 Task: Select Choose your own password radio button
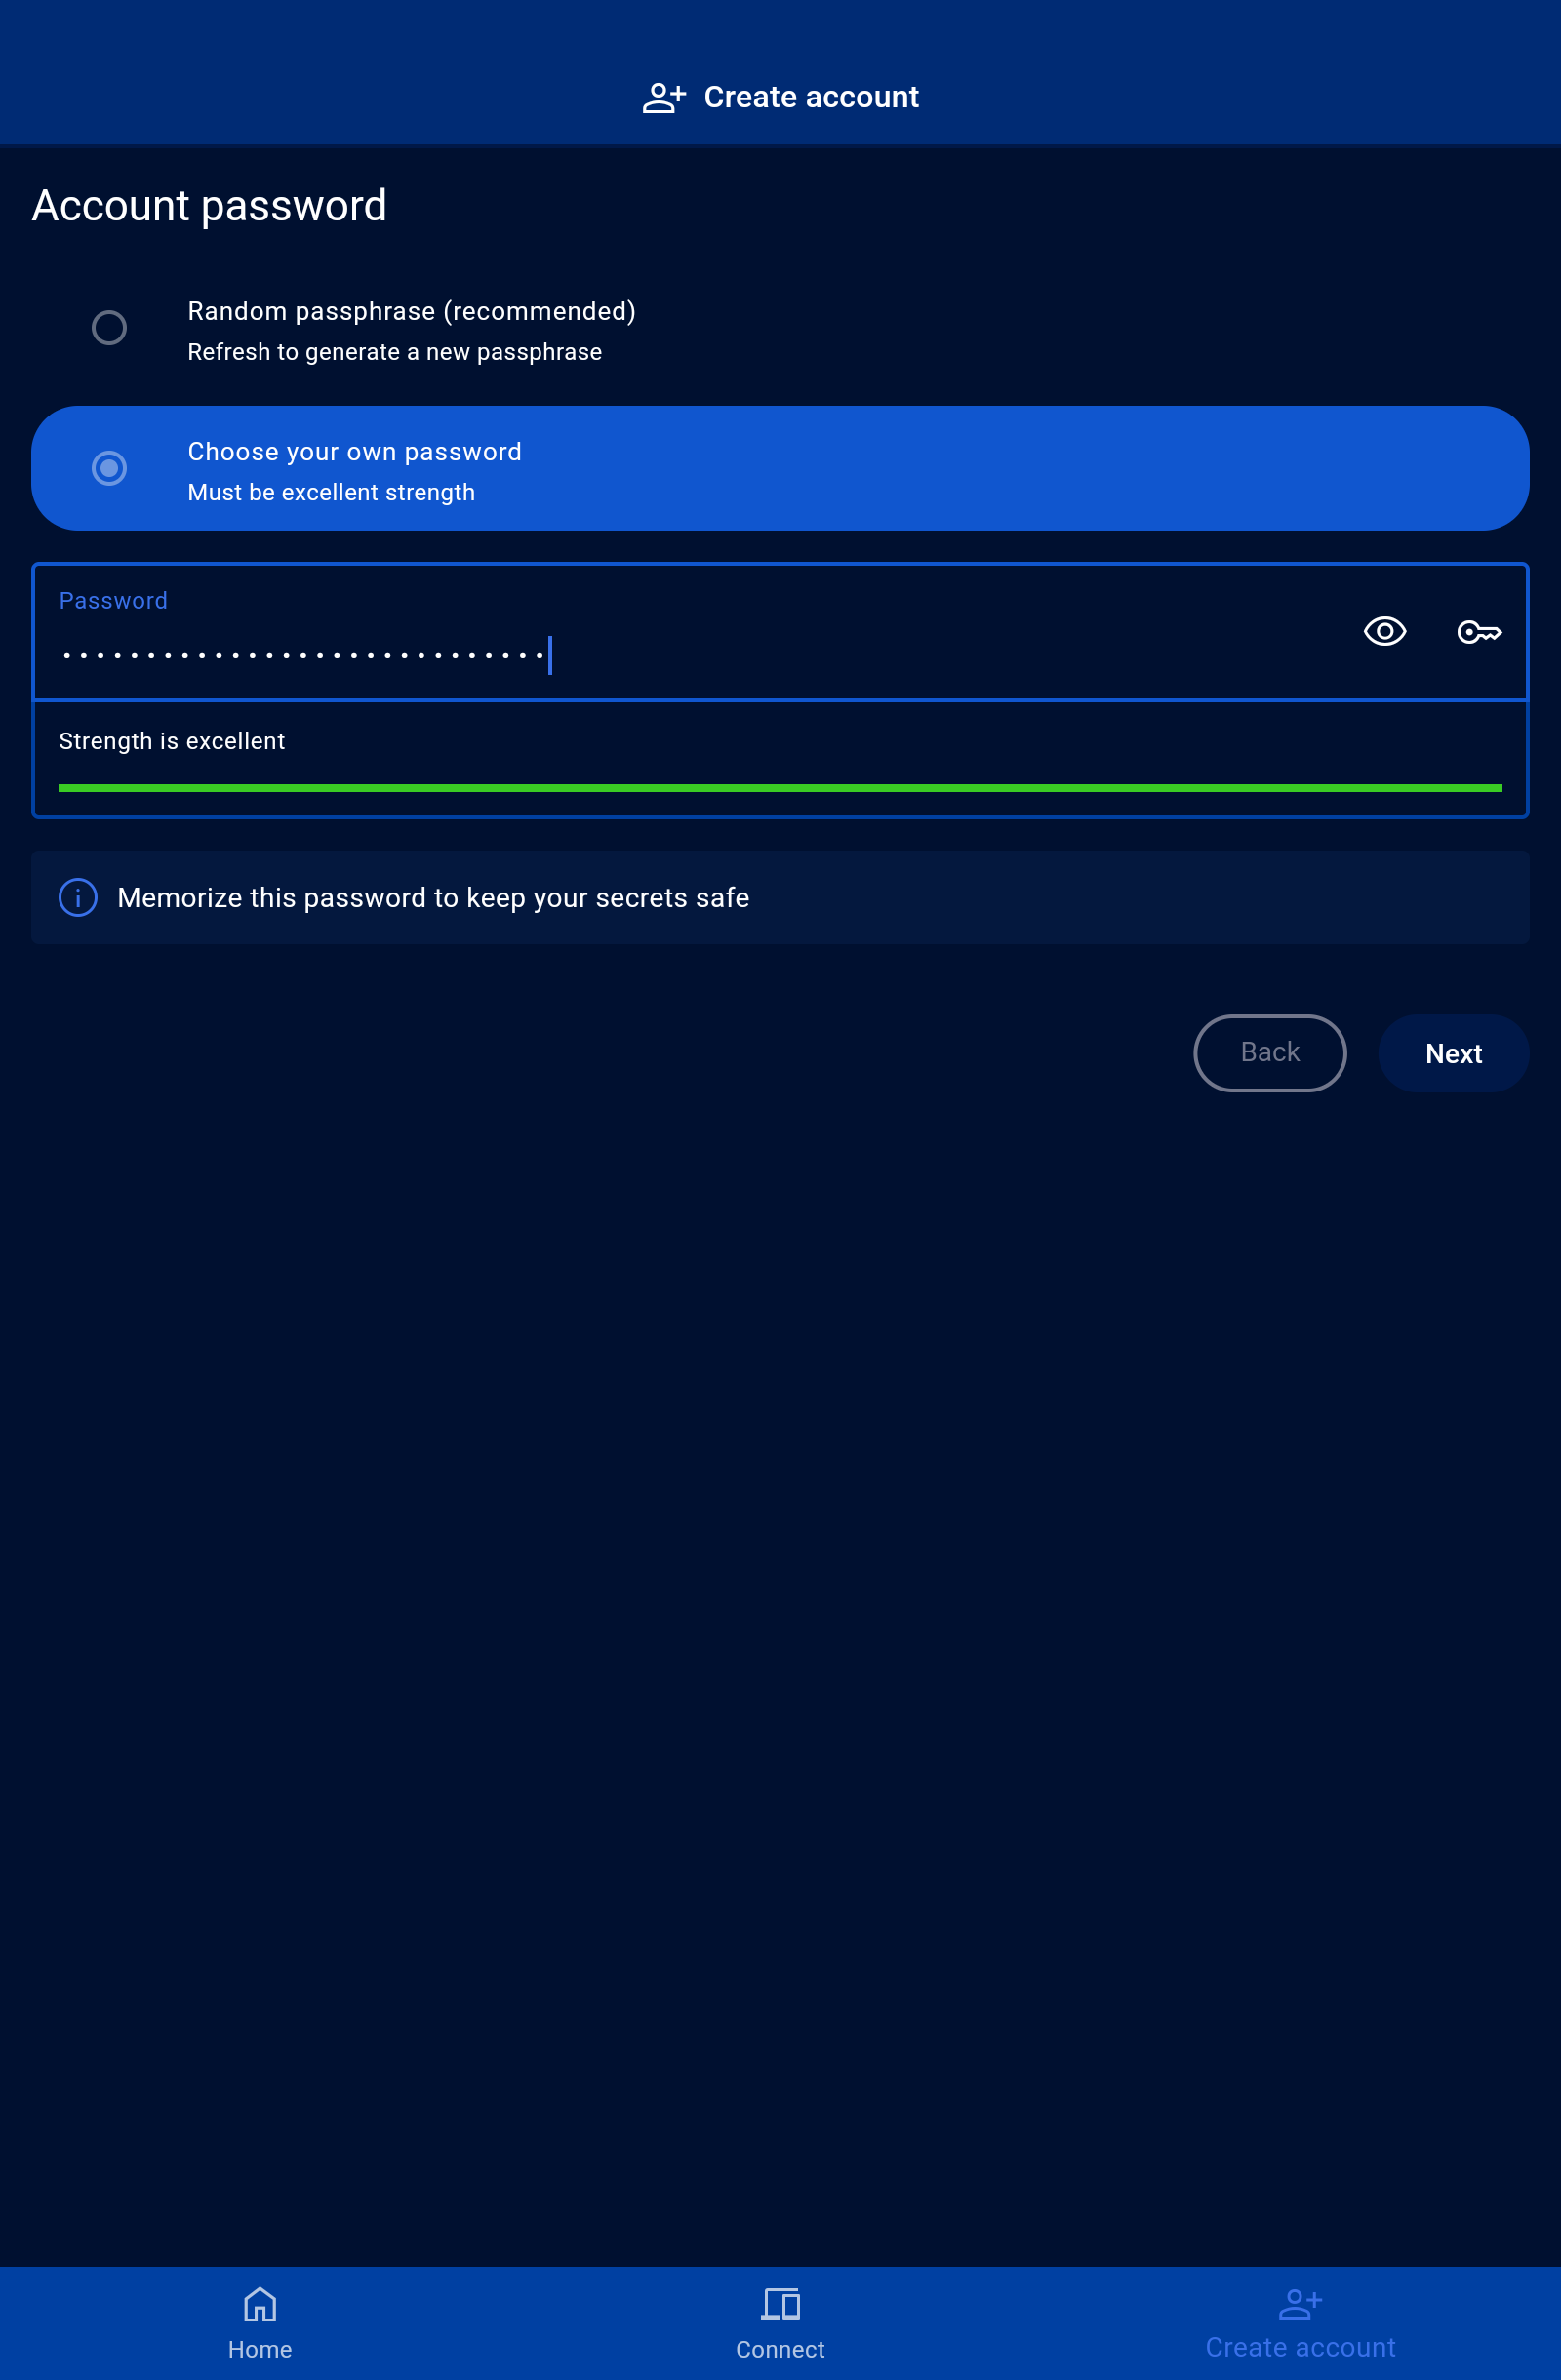click(109, 468)
